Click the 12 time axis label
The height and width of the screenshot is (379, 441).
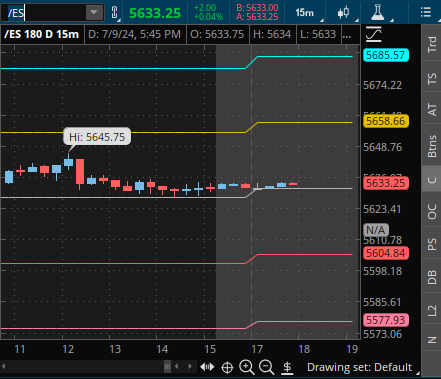[x=68, y=349]
